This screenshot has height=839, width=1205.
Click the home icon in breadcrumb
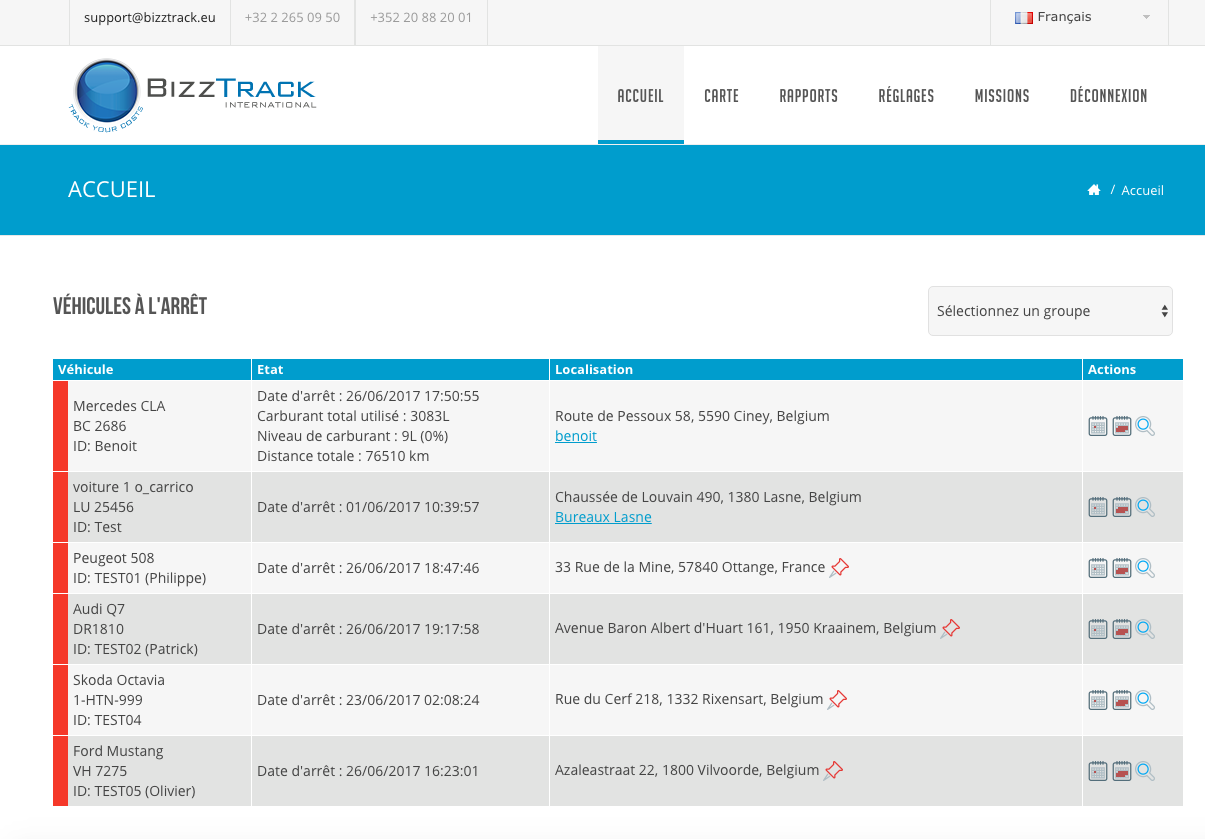tap(1094, 190)
